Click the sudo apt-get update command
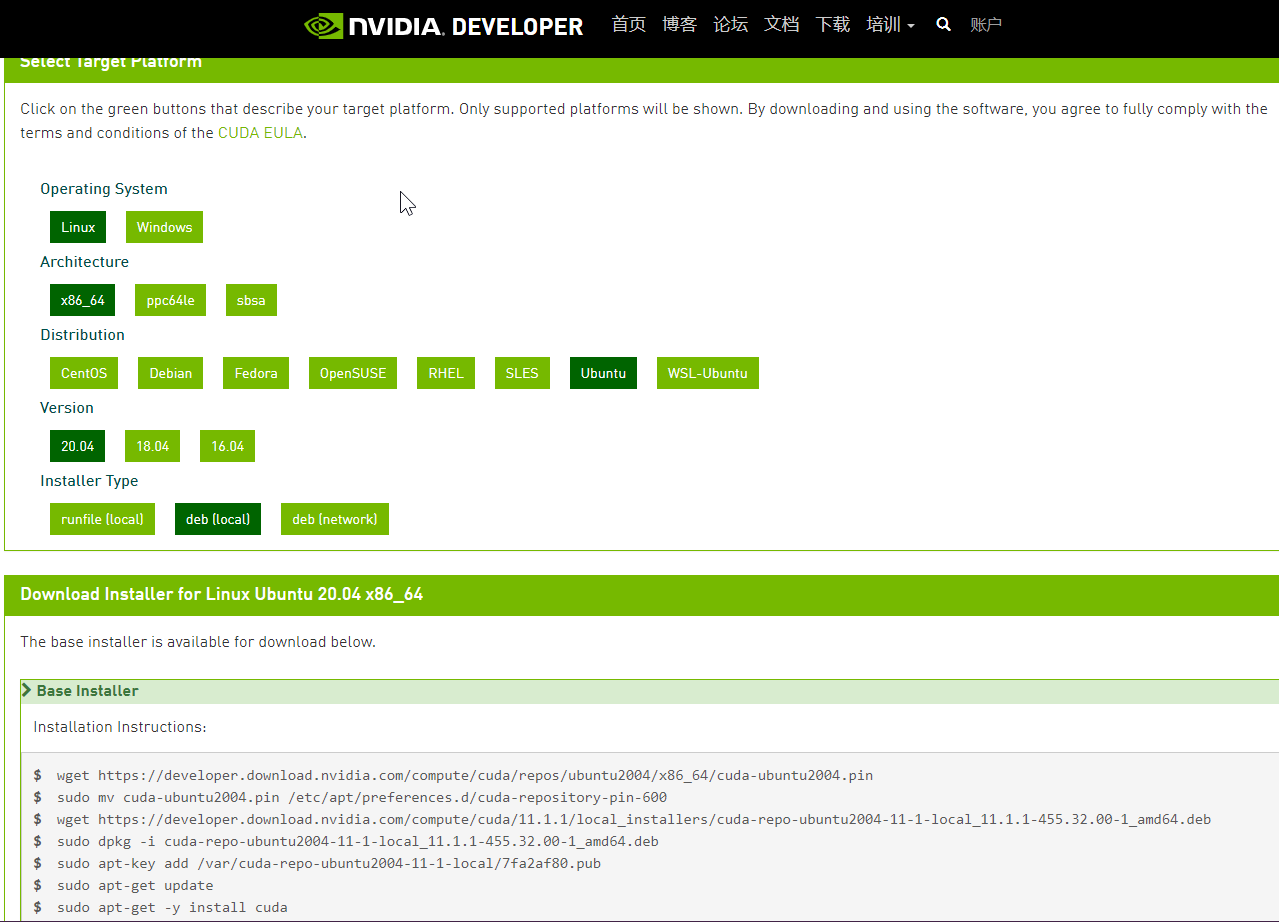 click(x=135, y=885)
